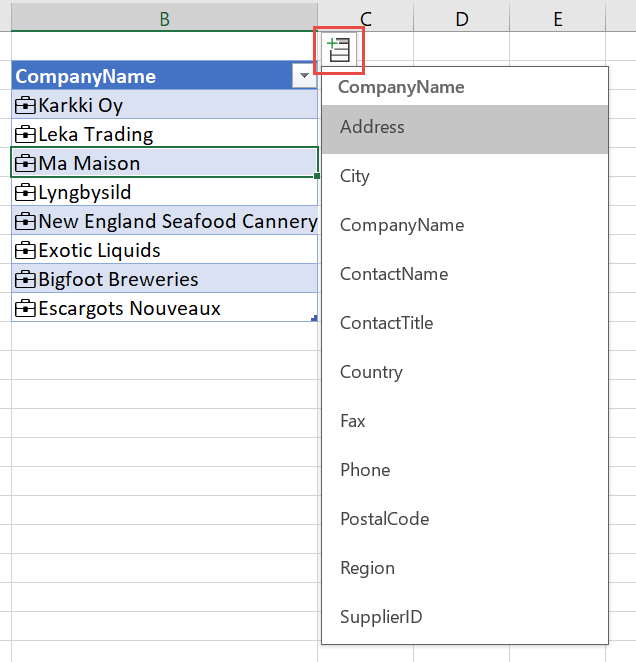The image size is (636, 662).
Task: Open the CompanyName column filter dropdown
Action: 304,76
